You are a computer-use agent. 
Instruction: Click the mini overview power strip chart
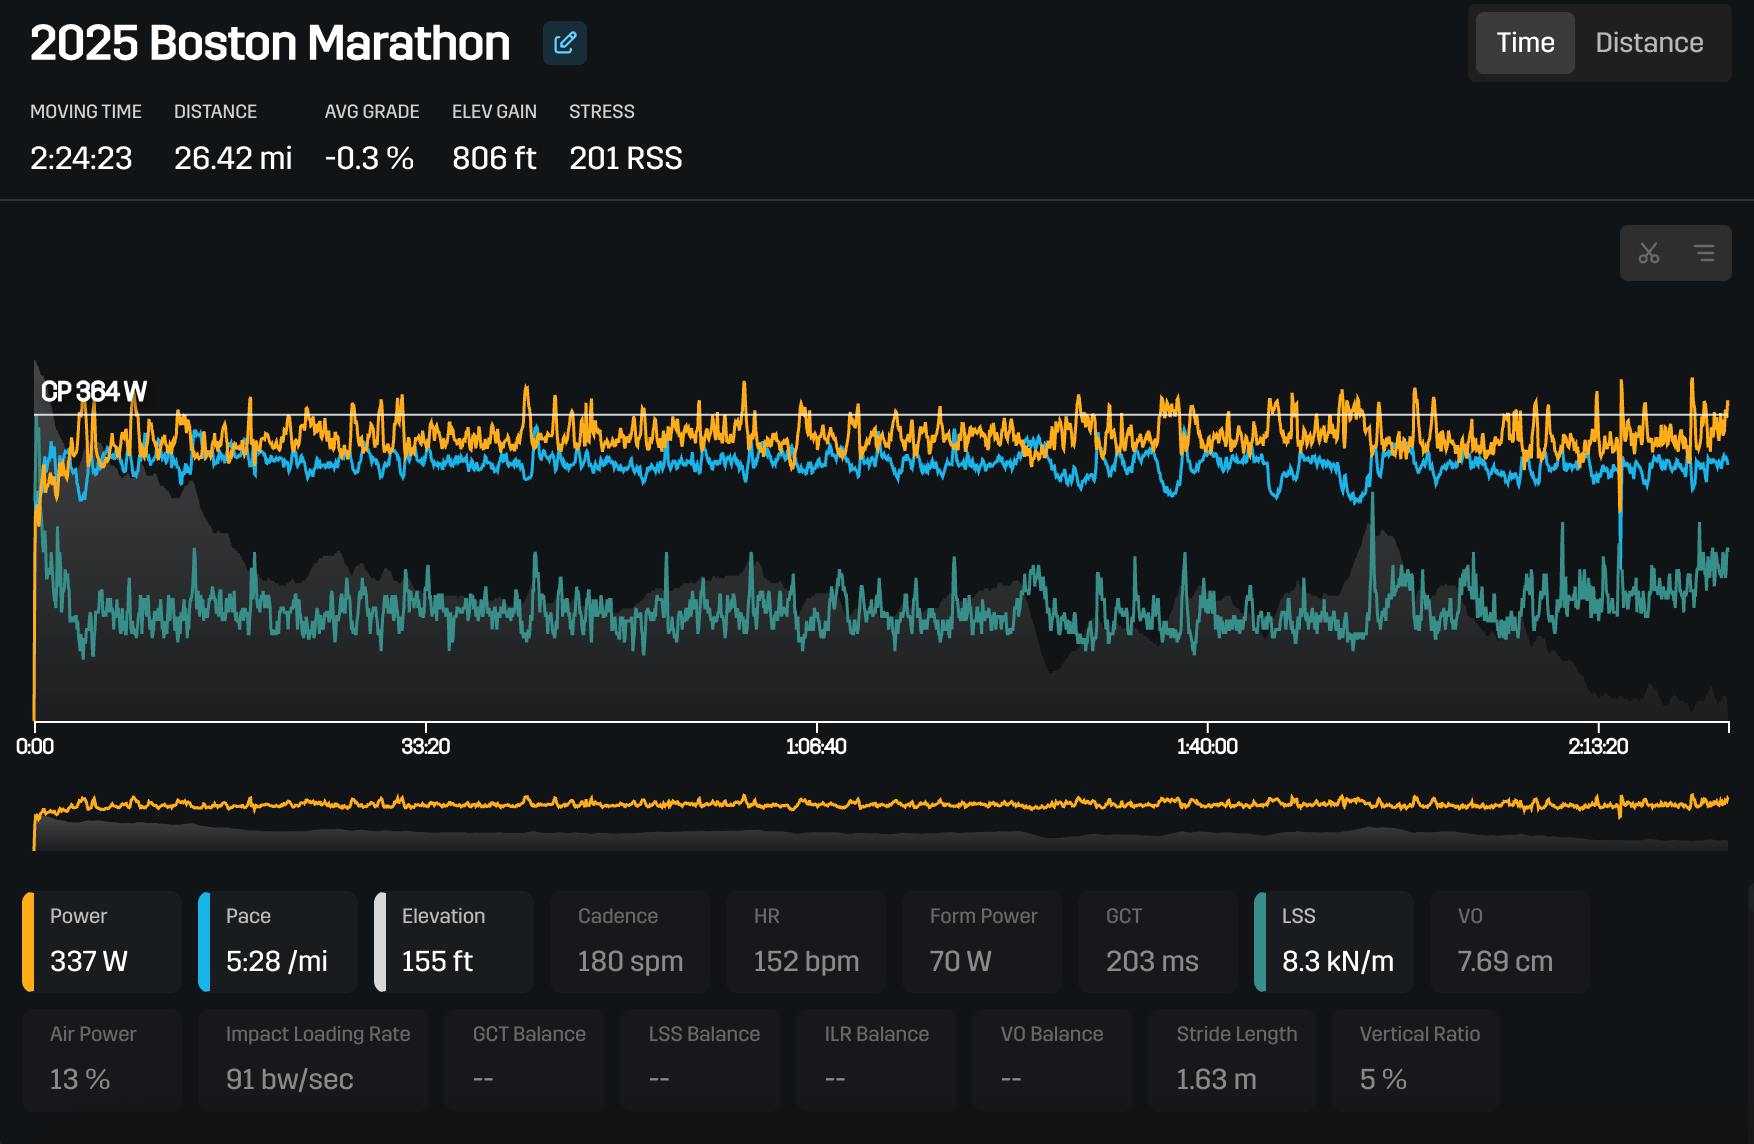(881, 822)
